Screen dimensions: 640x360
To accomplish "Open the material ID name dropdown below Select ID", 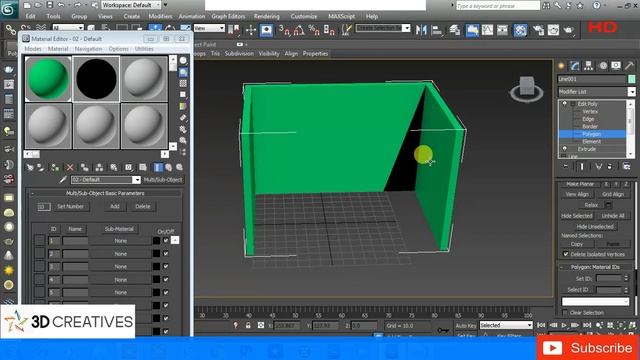I will (x=596, y=302).
